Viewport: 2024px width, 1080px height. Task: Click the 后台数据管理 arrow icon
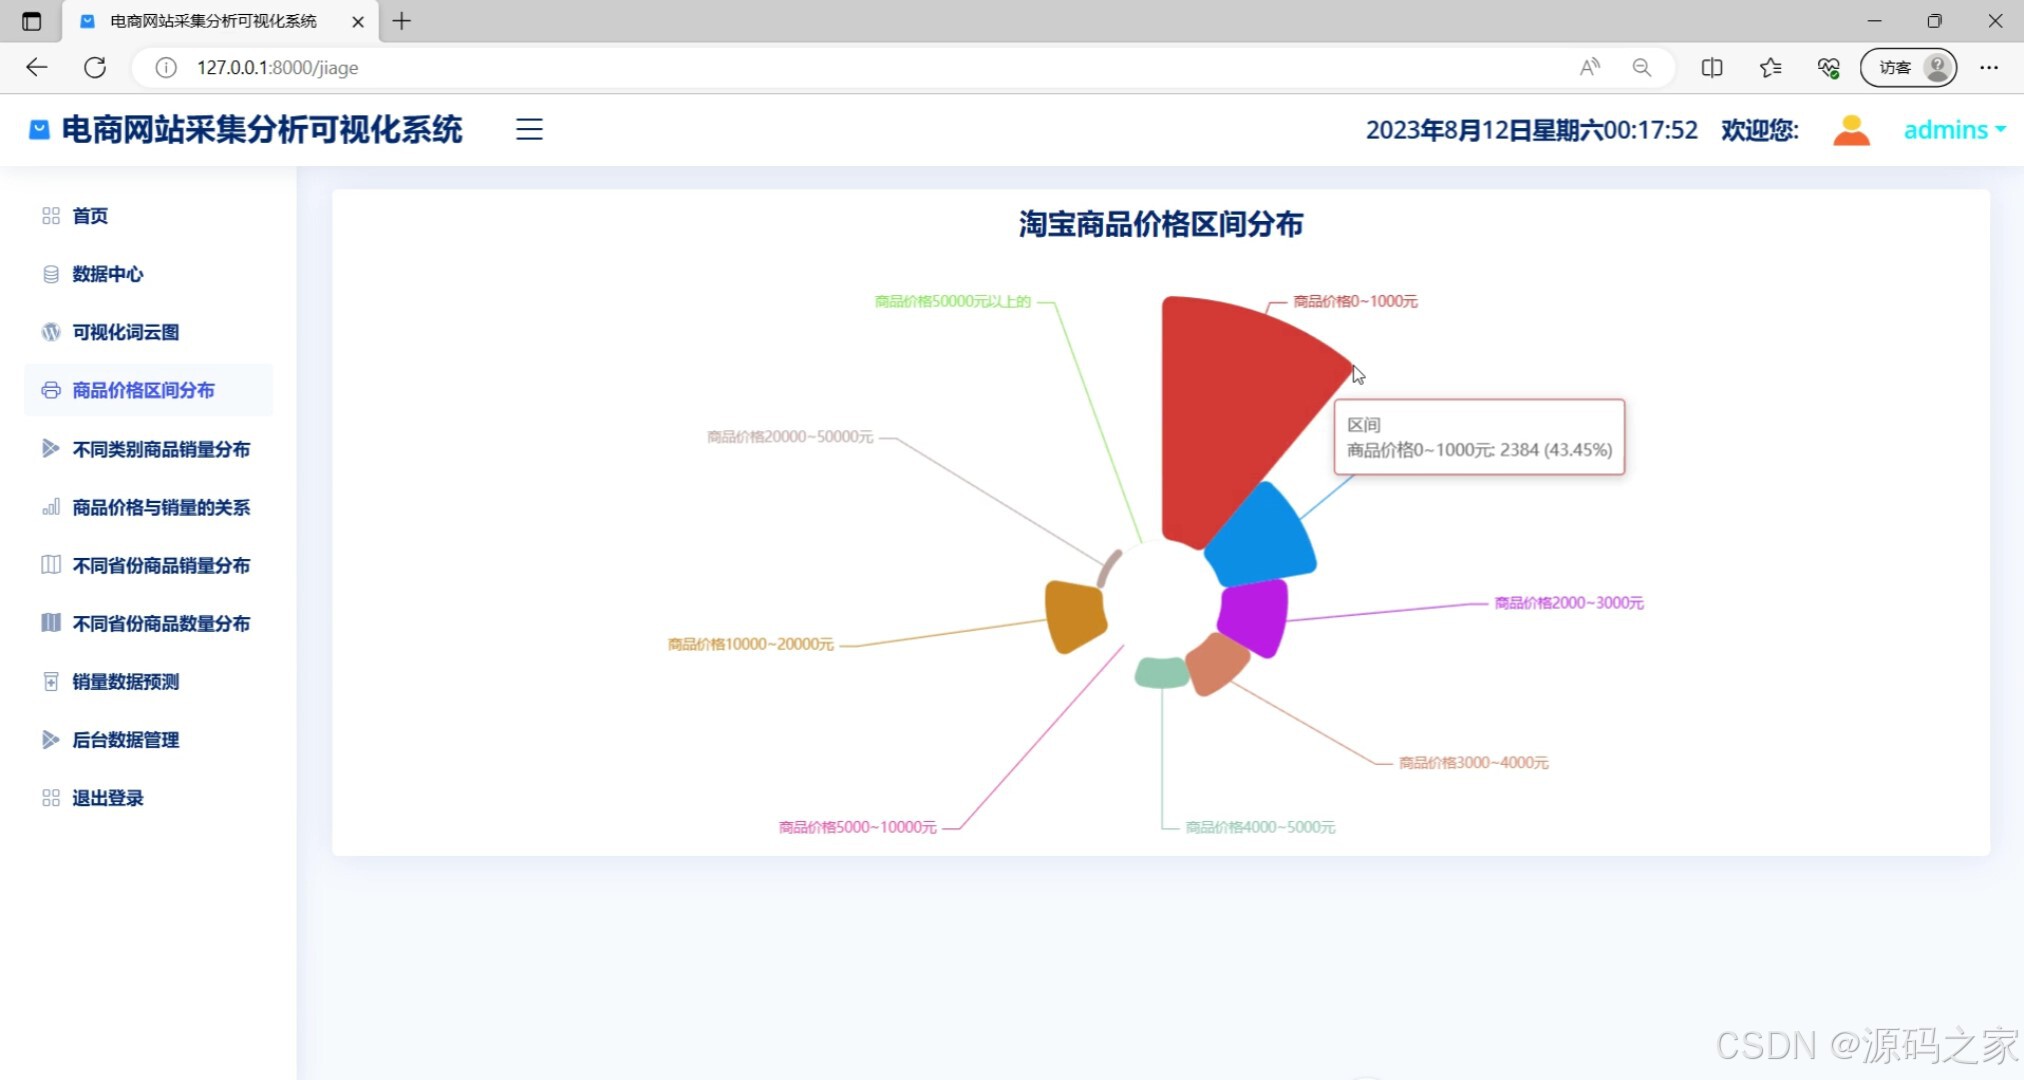(51, 739)
